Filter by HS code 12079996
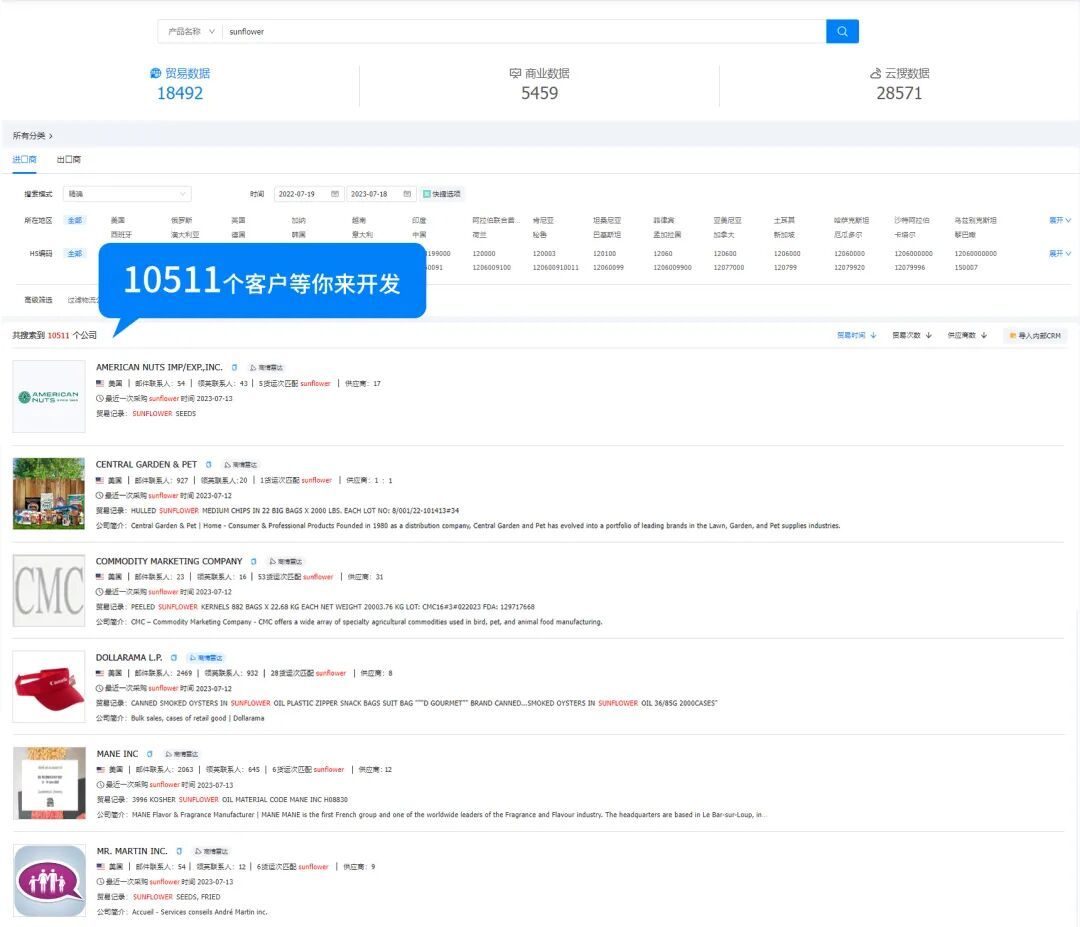1080x927 pixels. point(909,267)
